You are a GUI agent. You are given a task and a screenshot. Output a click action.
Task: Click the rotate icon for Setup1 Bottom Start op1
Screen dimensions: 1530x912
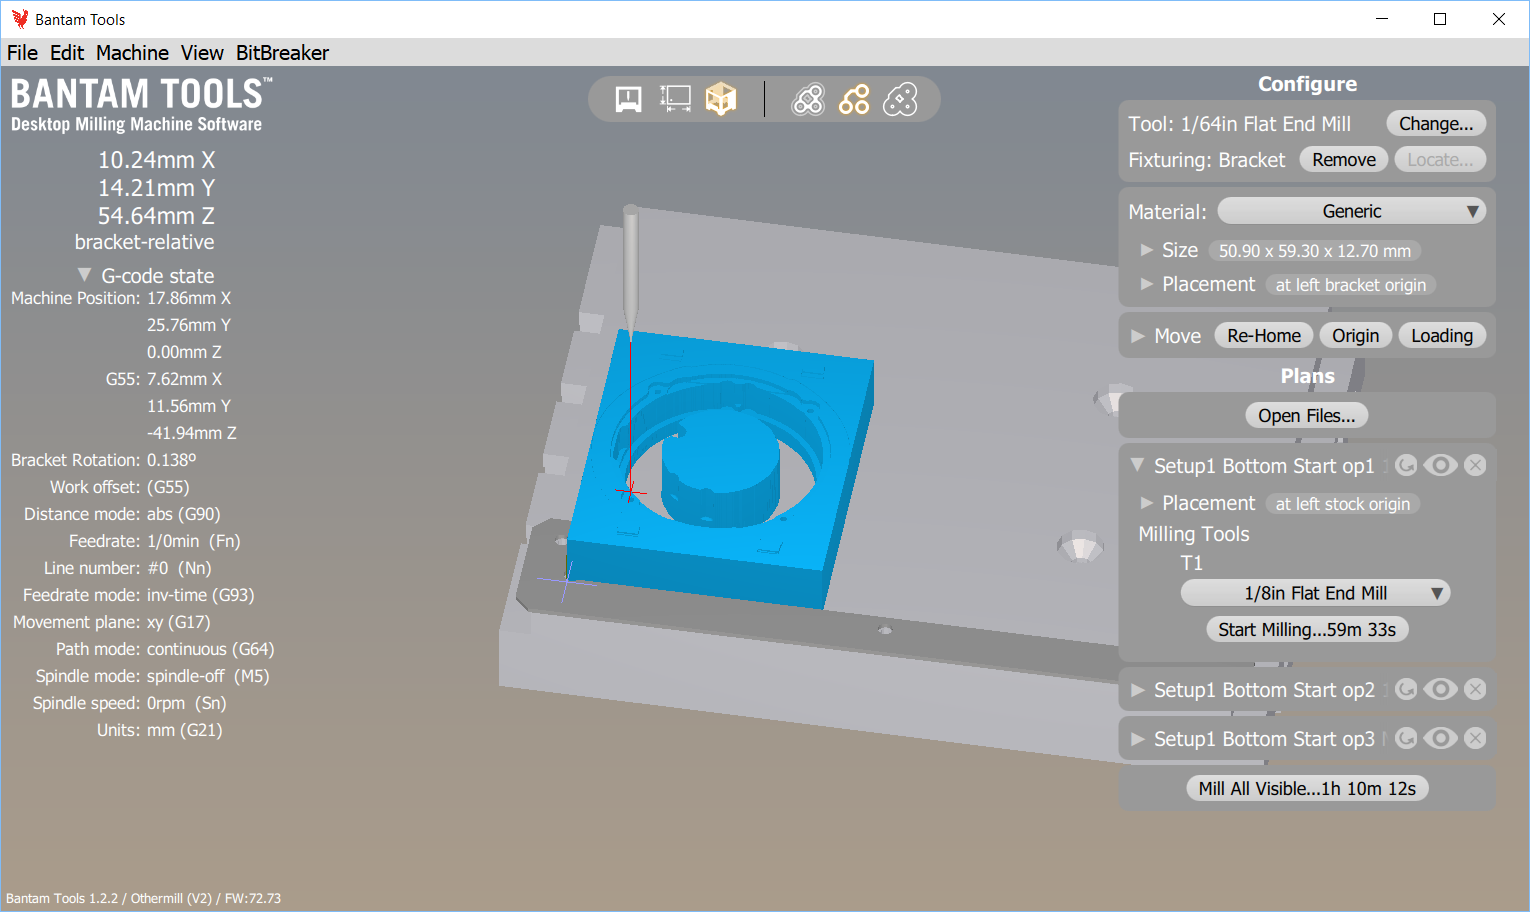tap(1405, 465)
